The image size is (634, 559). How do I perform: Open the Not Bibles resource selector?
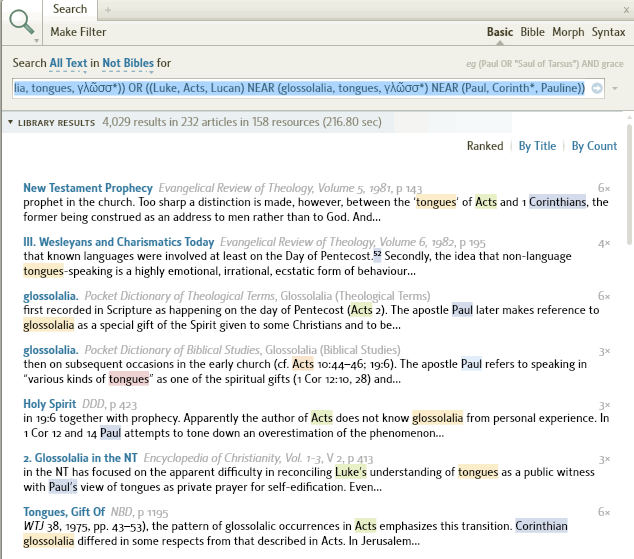128,63
